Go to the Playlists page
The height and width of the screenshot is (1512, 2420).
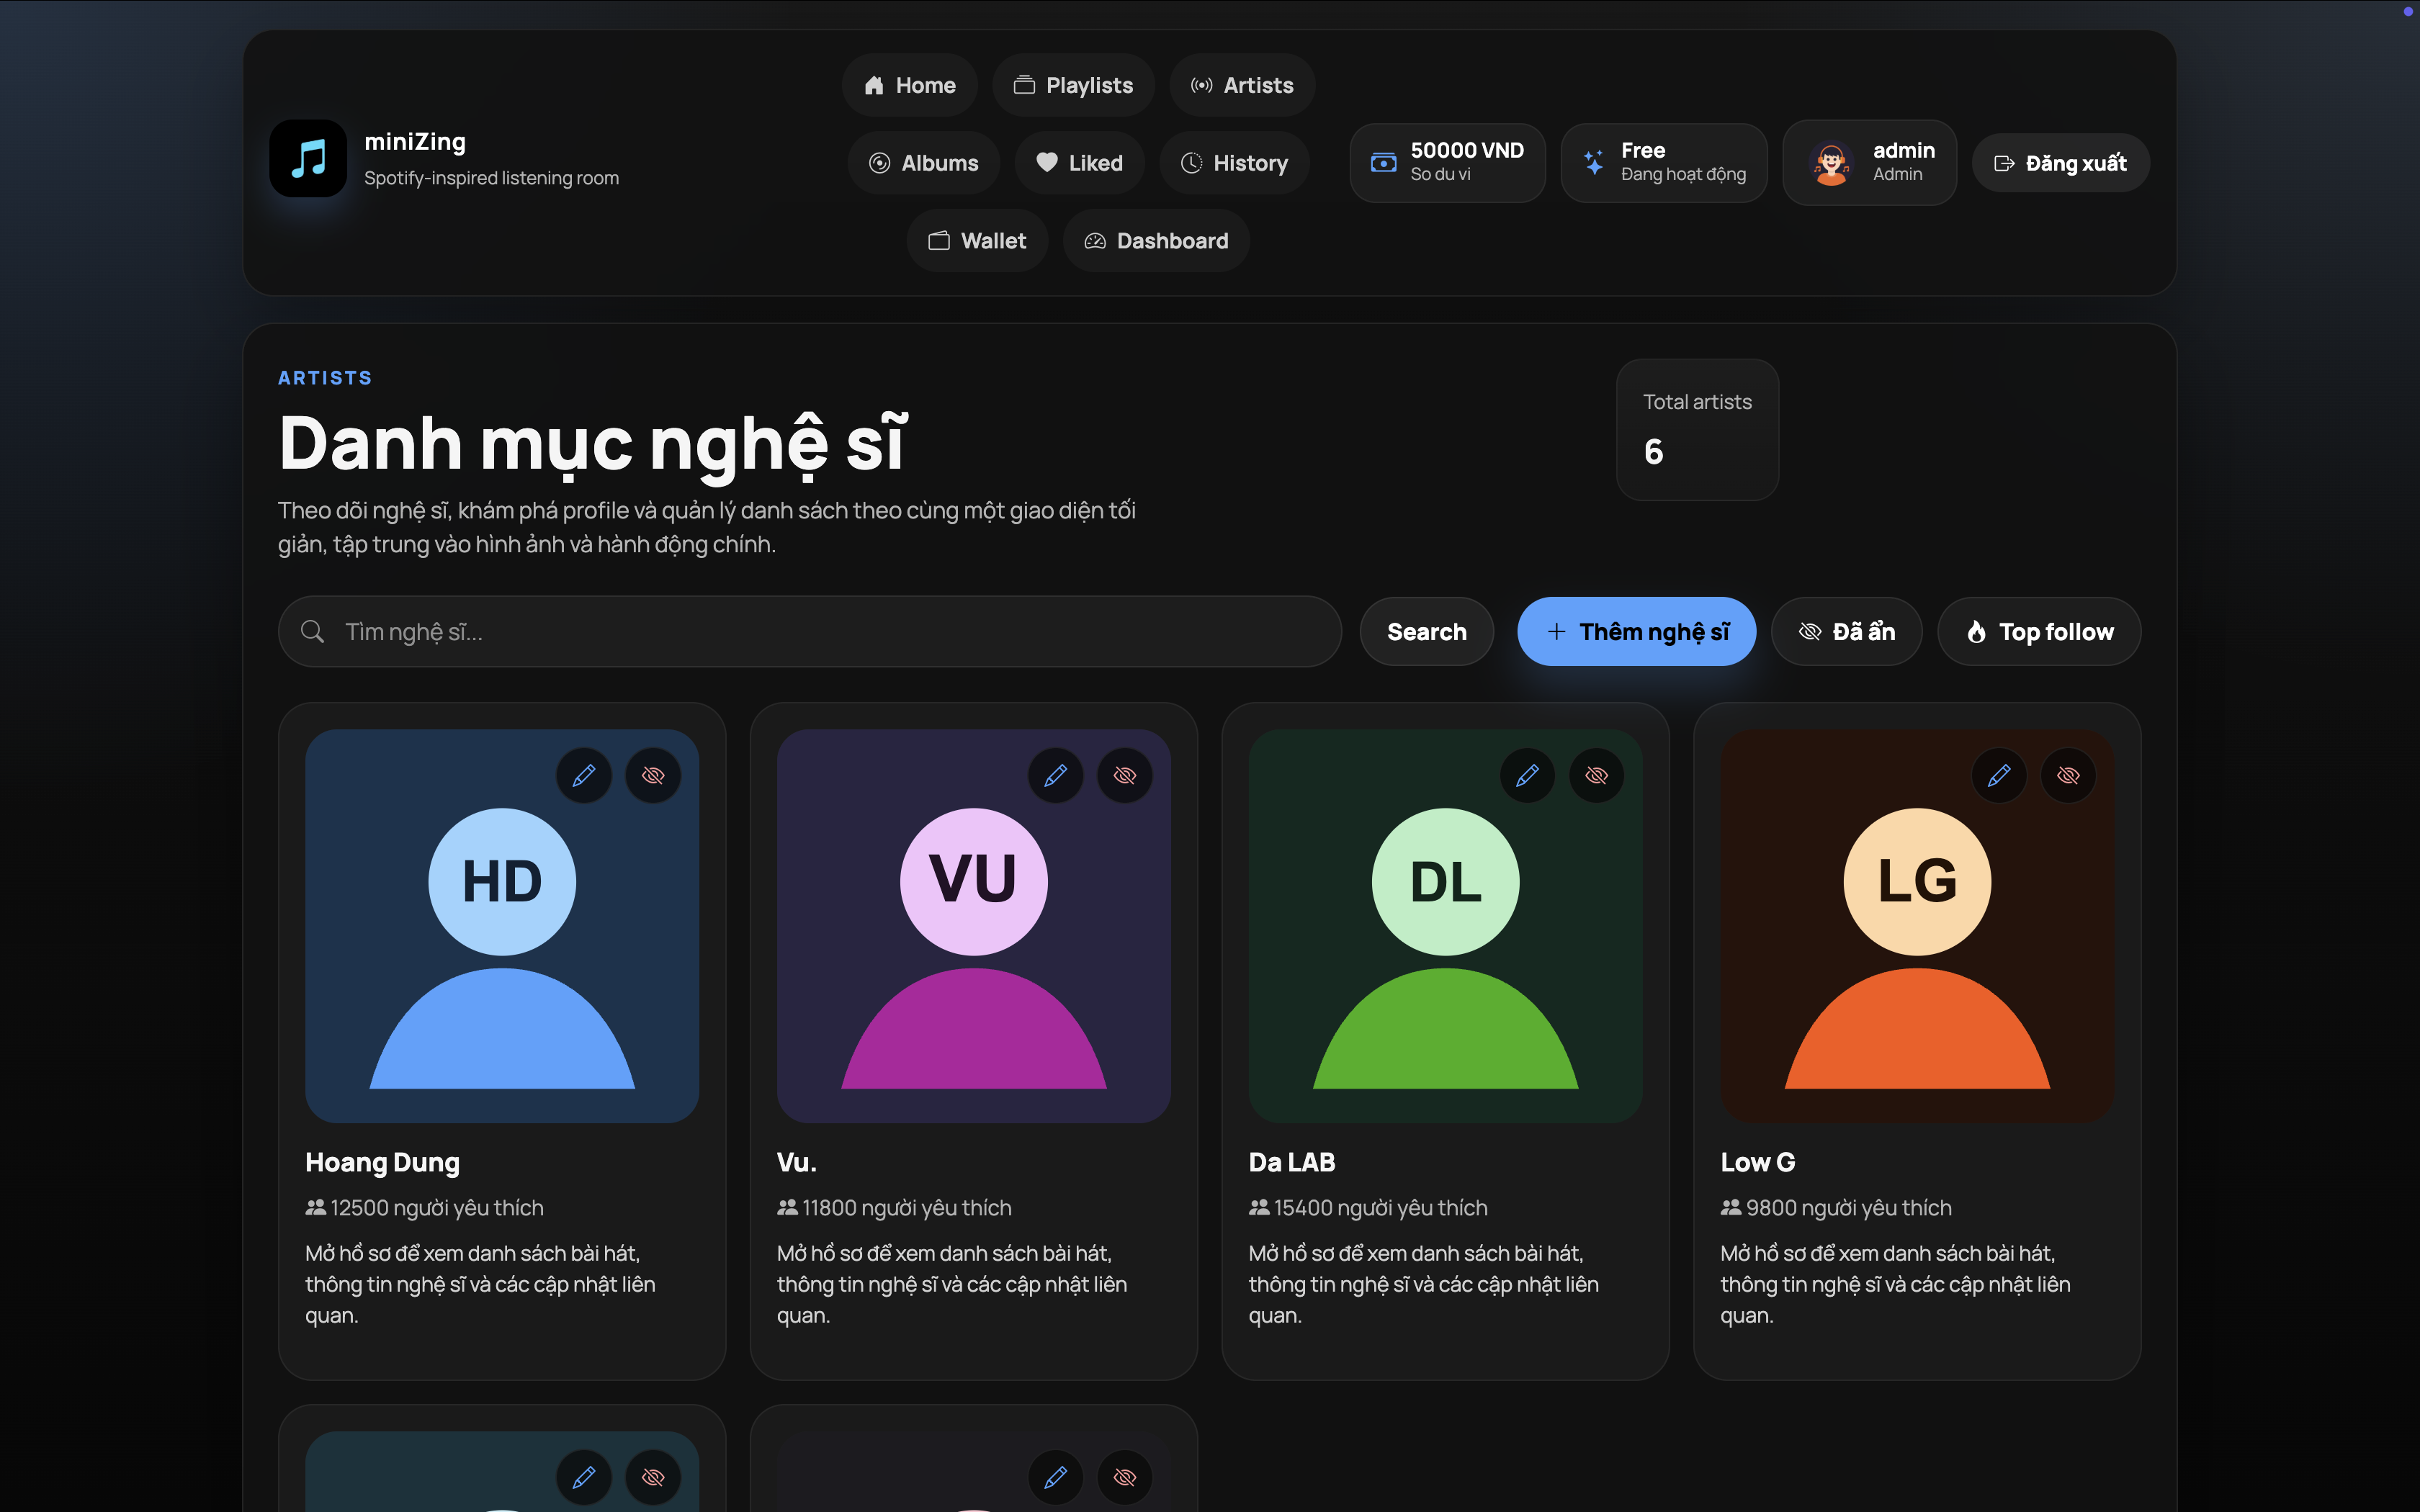(x=1073, y=85)
